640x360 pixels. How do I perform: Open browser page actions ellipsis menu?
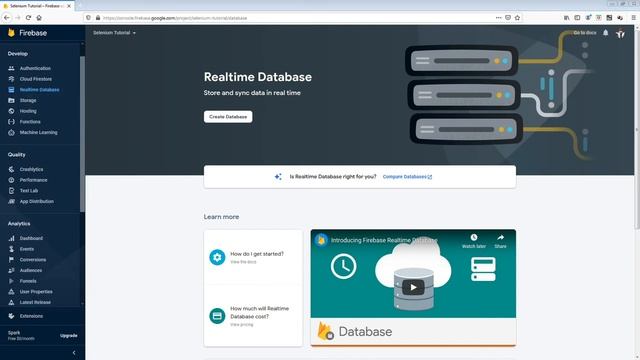point(498,18)
